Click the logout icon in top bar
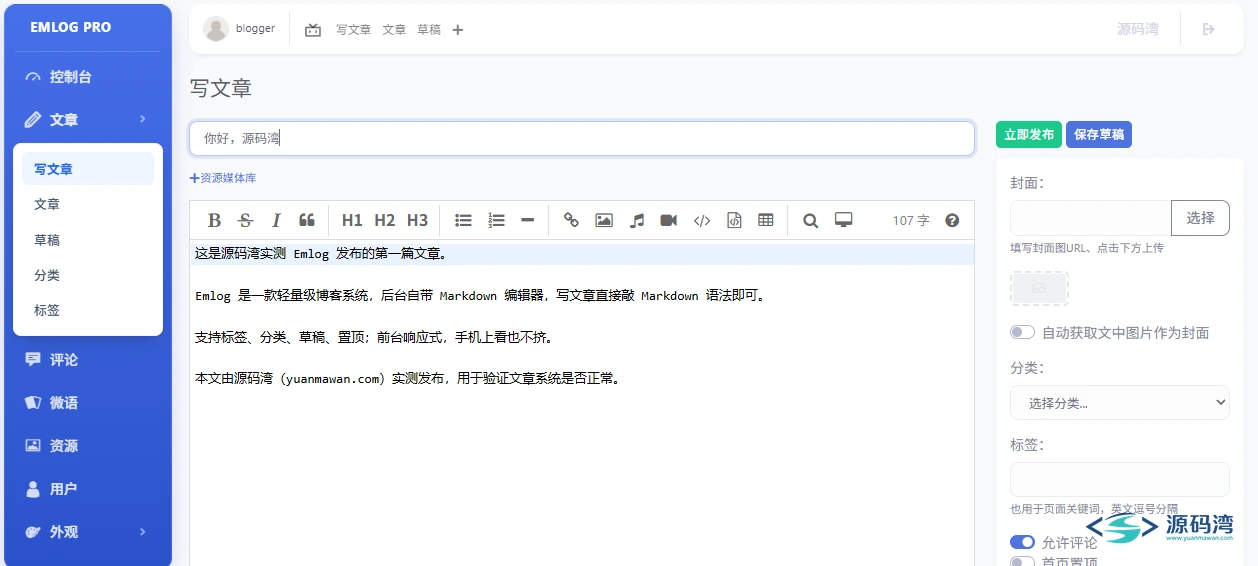 [x=1208, y=29]
